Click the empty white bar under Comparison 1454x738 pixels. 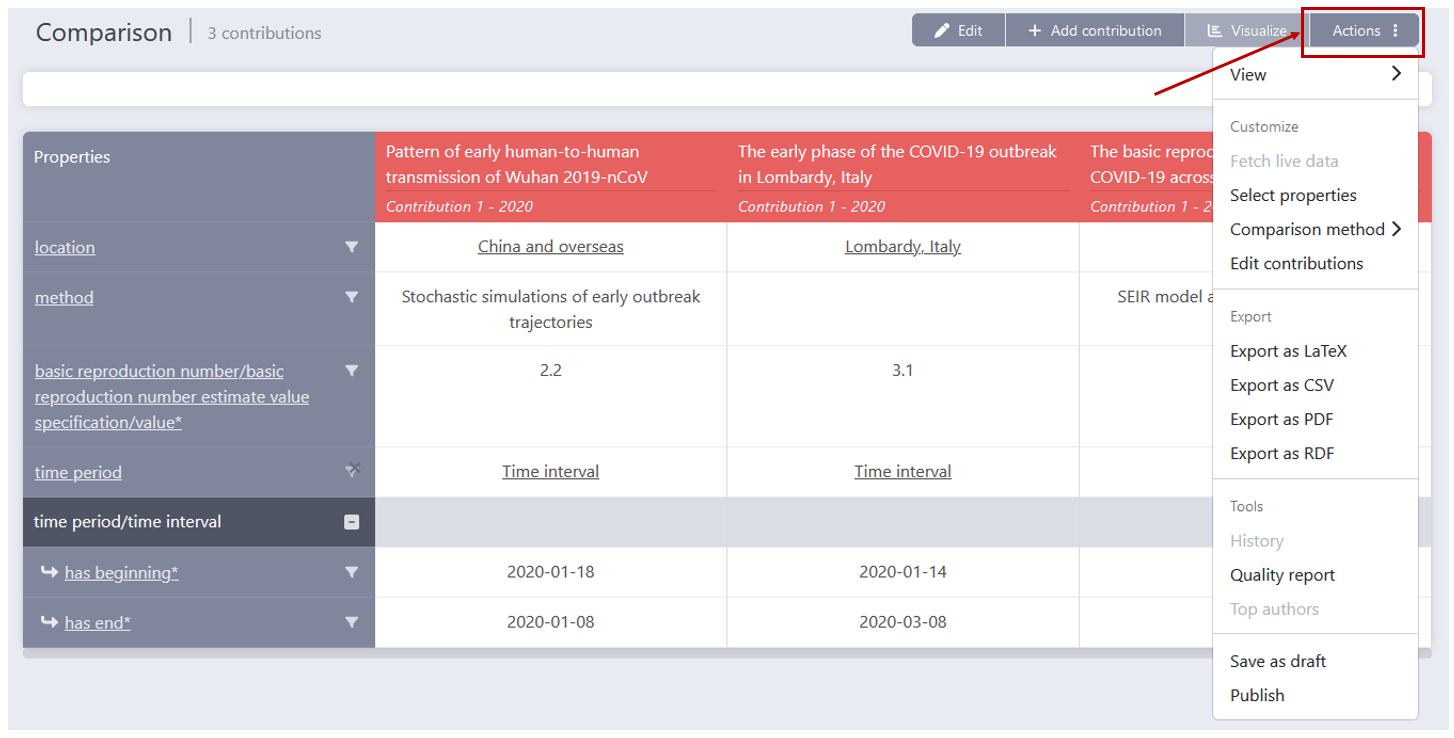600,90
